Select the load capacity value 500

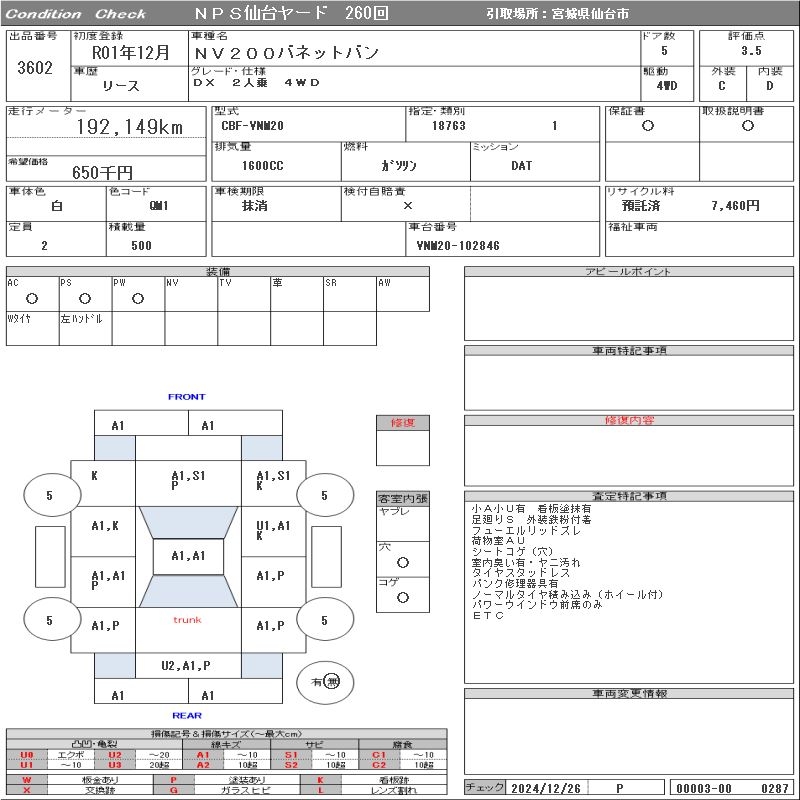point(141,245)
